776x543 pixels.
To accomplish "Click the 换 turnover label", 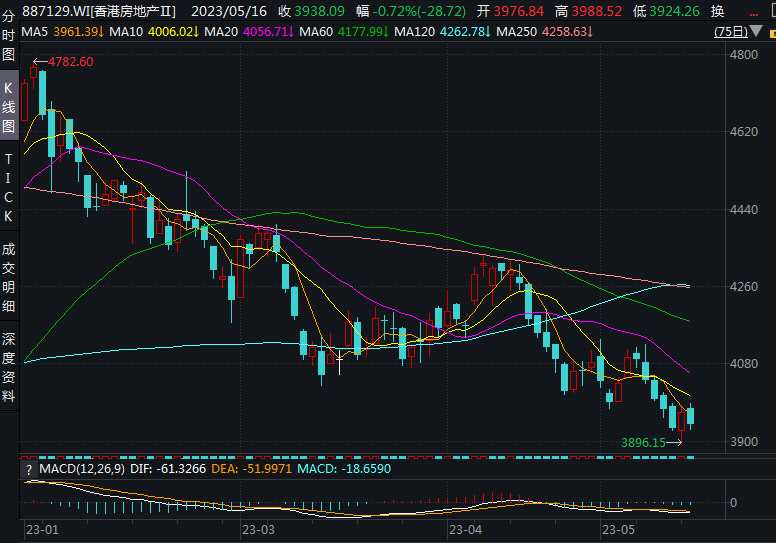I will pos(718,11).
